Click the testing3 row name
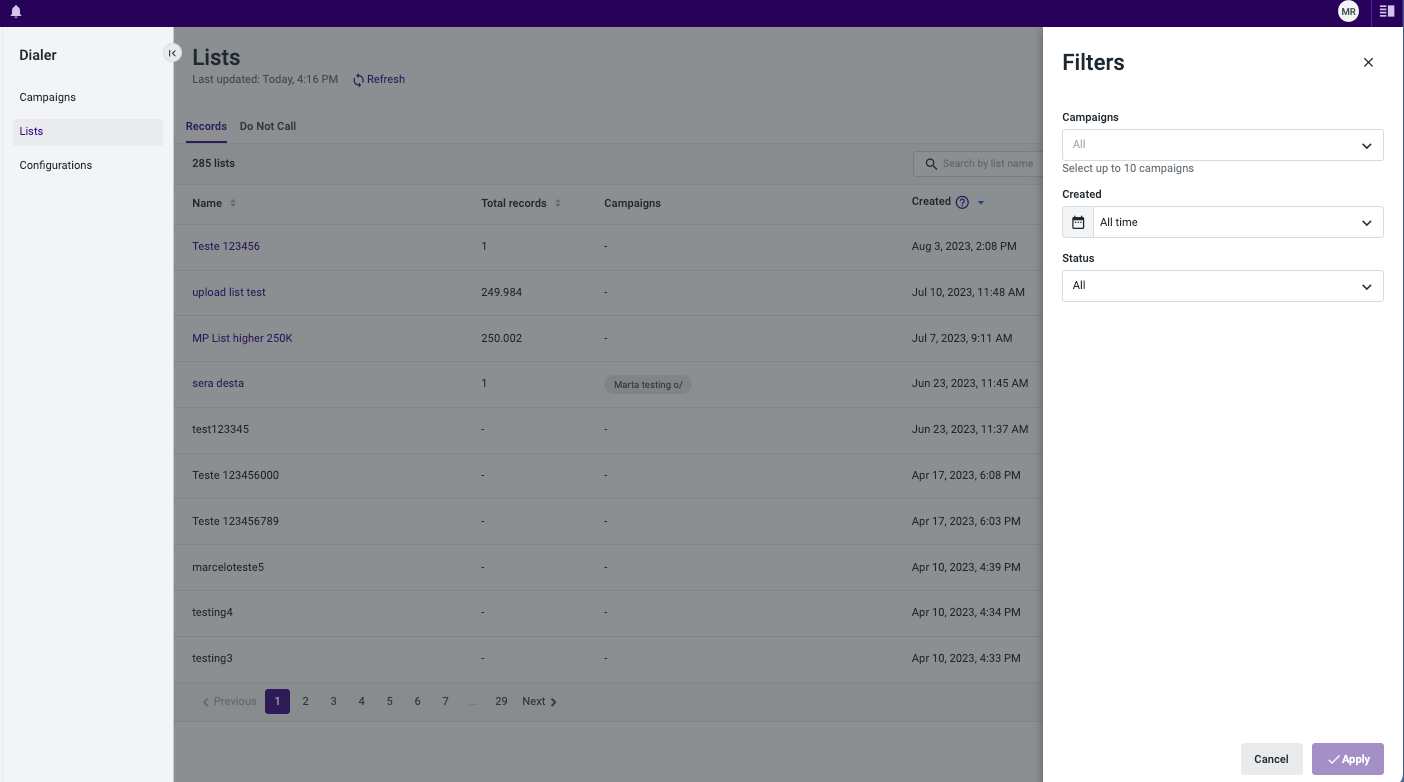Viewport: 1404px width, 782px height. pyautogui.click(x=212, y=658)
